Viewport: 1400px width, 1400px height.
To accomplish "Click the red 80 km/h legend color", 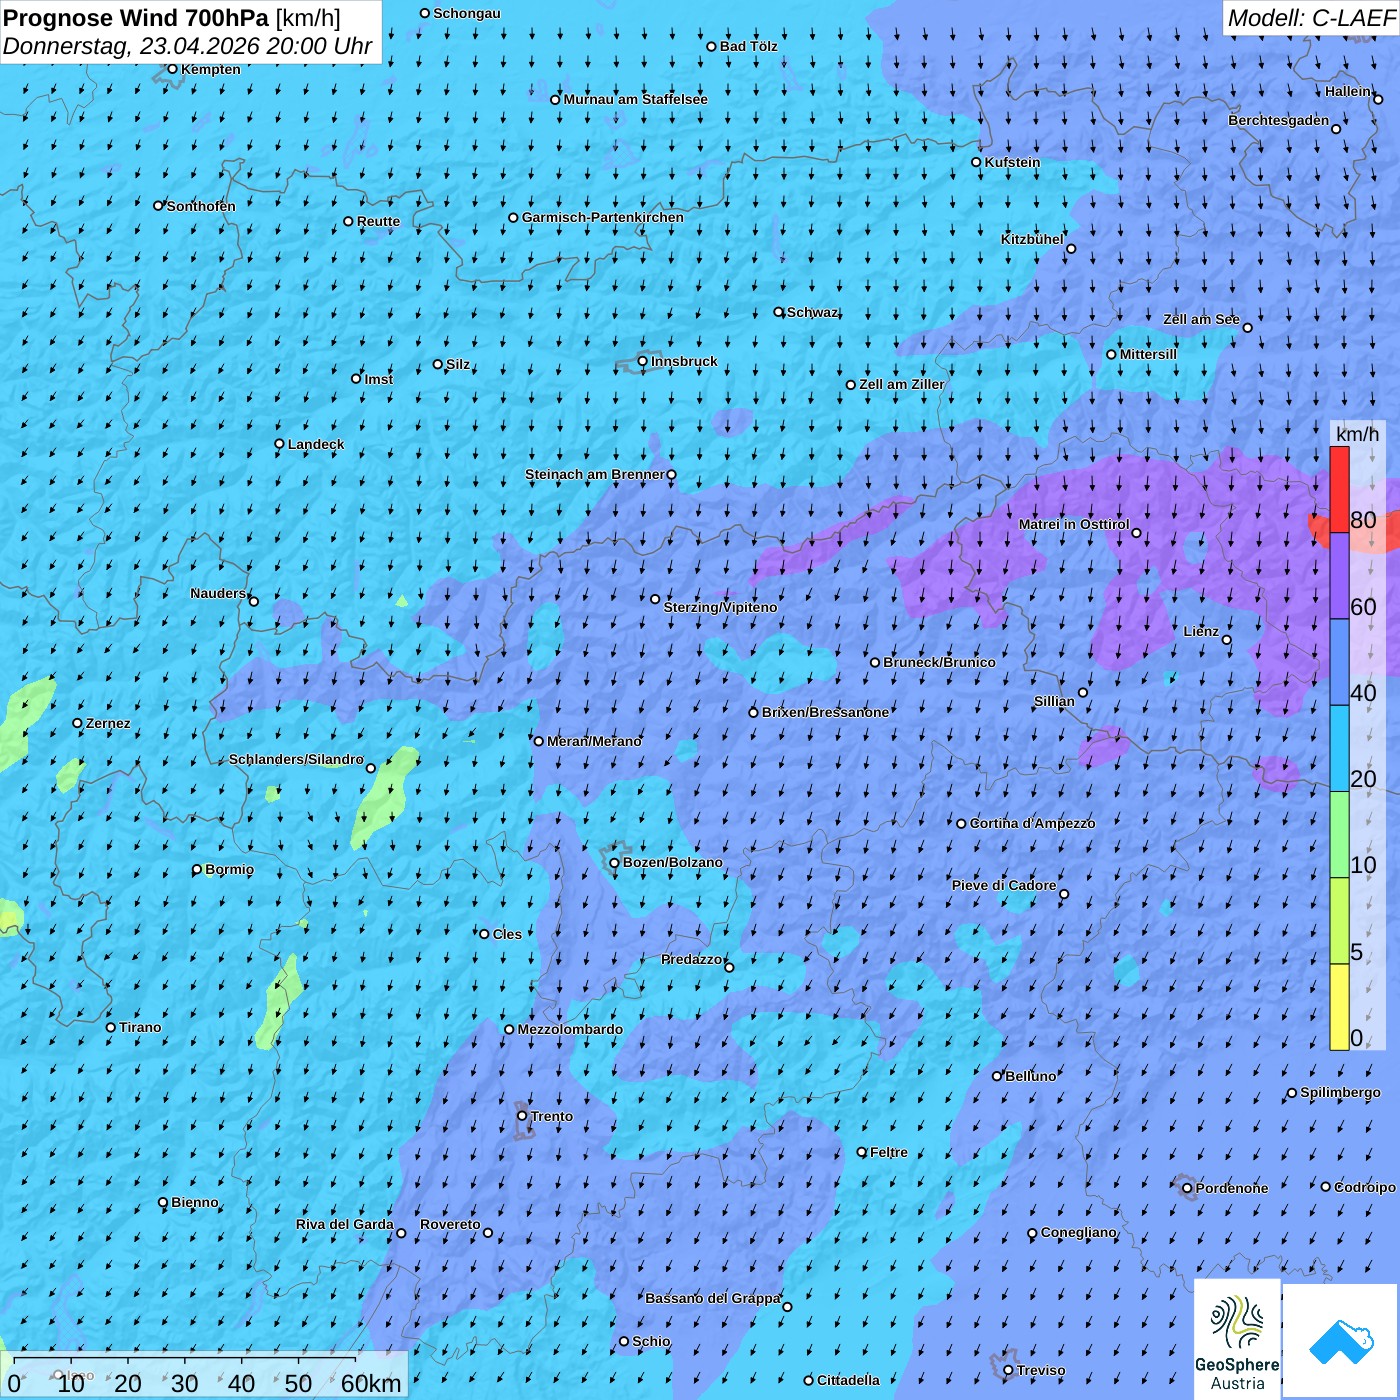I will click(x=1339, y=490).
